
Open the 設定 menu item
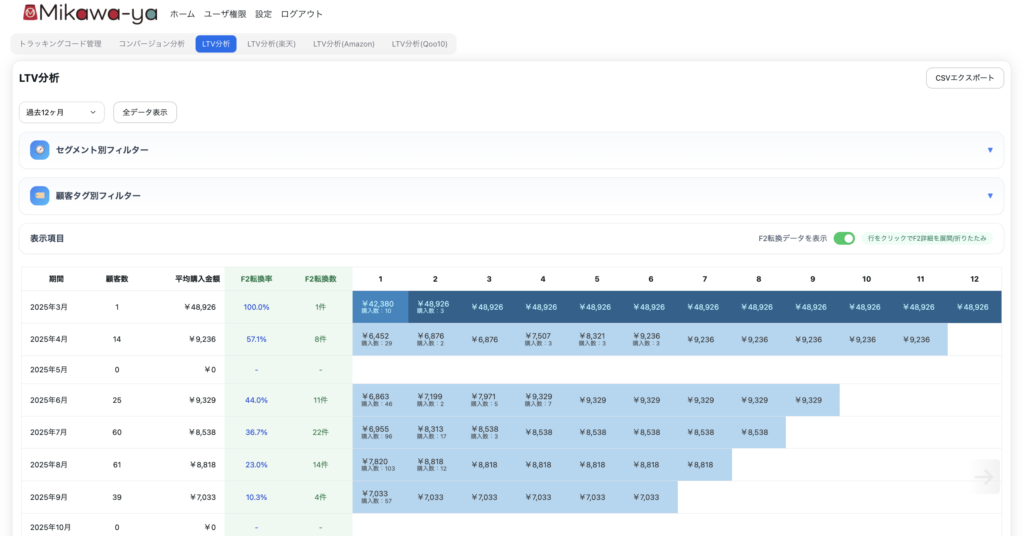263,14
